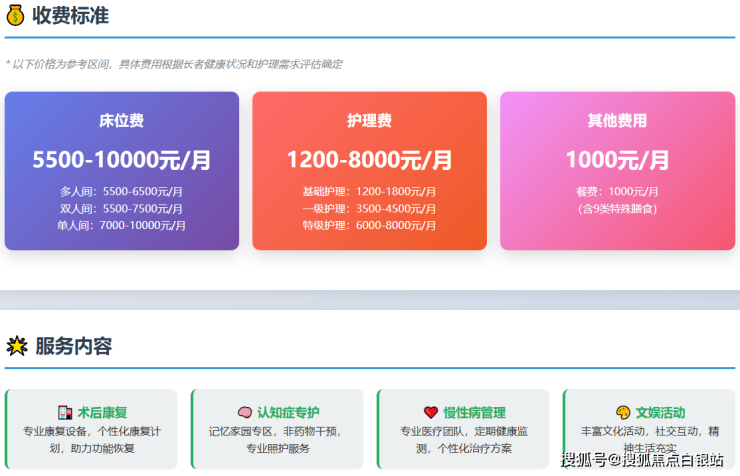Click the 特级护理 6000-8000元/月 line
Image resolution: width=740 pixels, height=476 pixels.
pyautogui.click(x=369, y=225)
